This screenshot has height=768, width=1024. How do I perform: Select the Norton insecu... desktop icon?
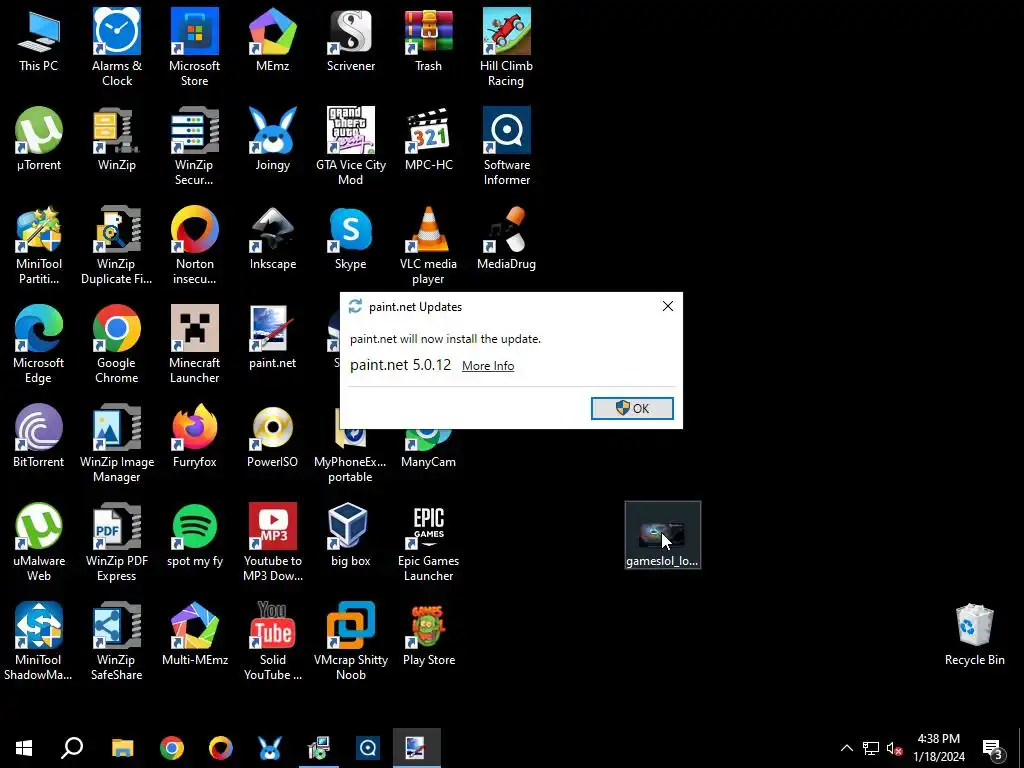pos(195,246)
